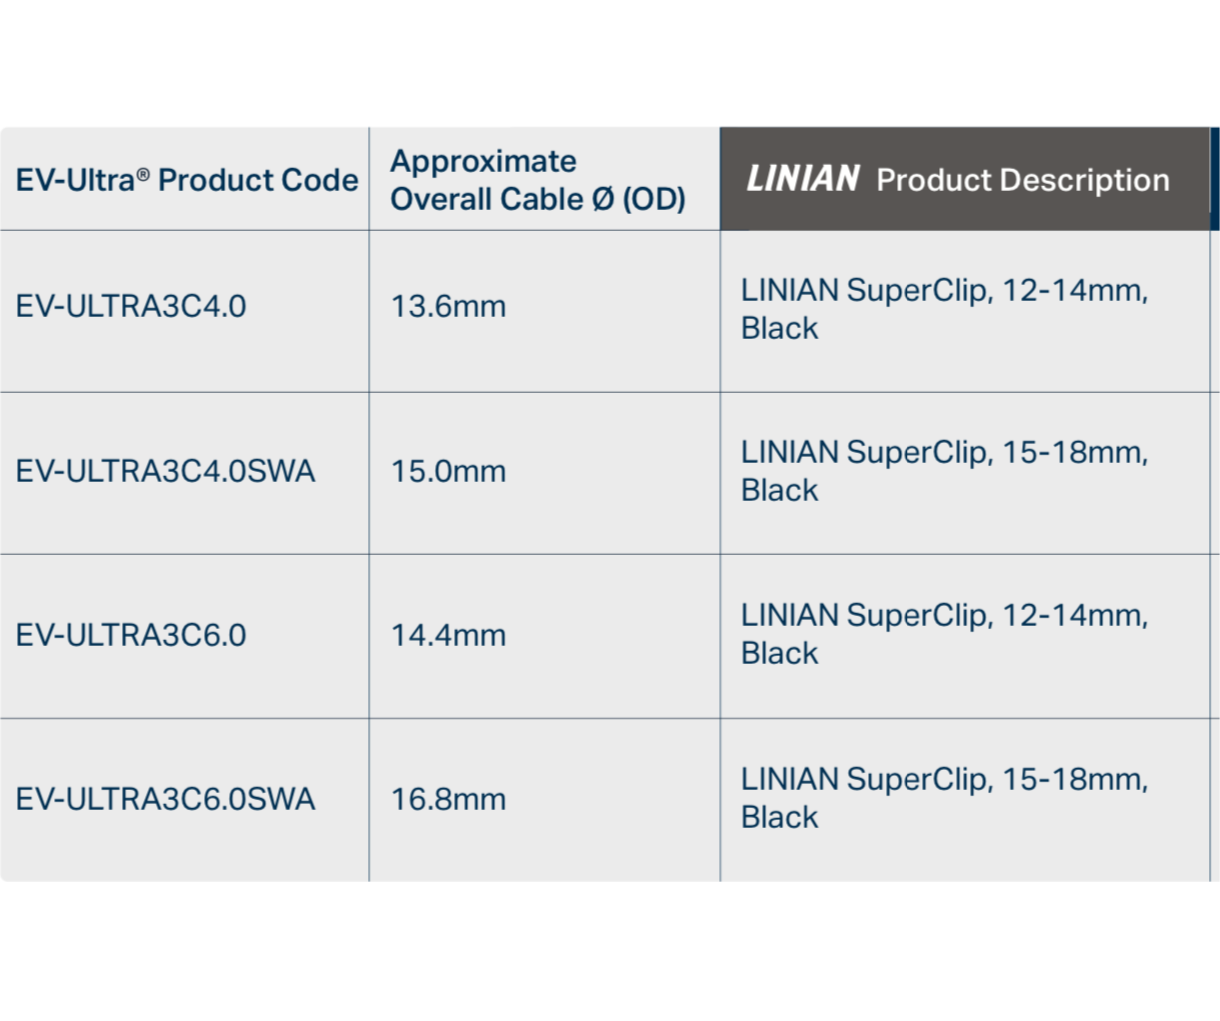This screenshot has width=1220, height=1021.
Task: Click SuperClip 15-18mm description for EV-ULTRA3C4.0SWA
Action: [x=944, y=471]
